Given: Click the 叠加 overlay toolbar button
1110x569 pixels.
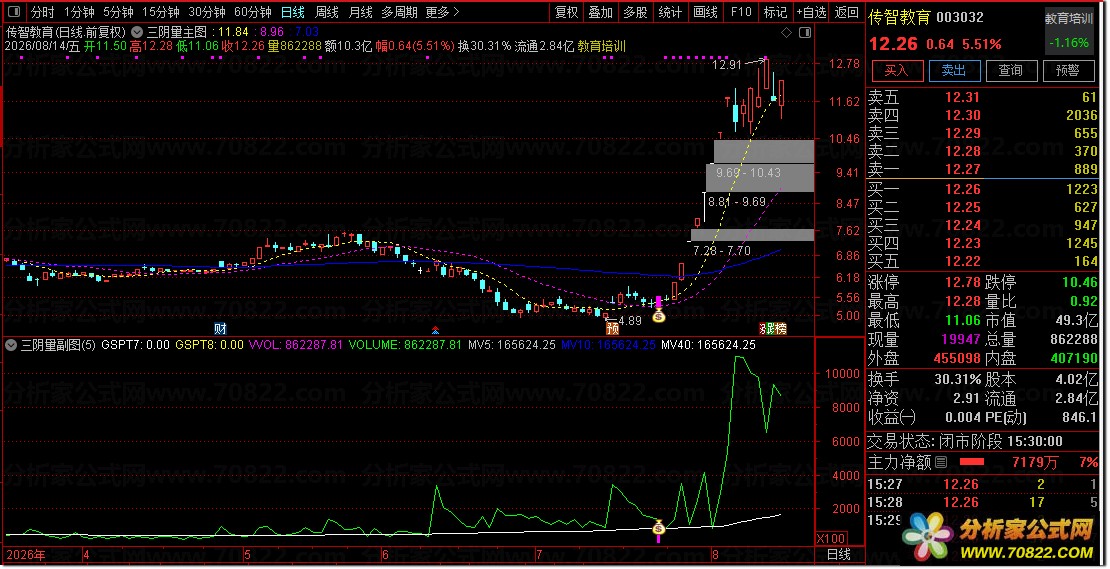Looking at the screenshot, I should pos(601,12).
